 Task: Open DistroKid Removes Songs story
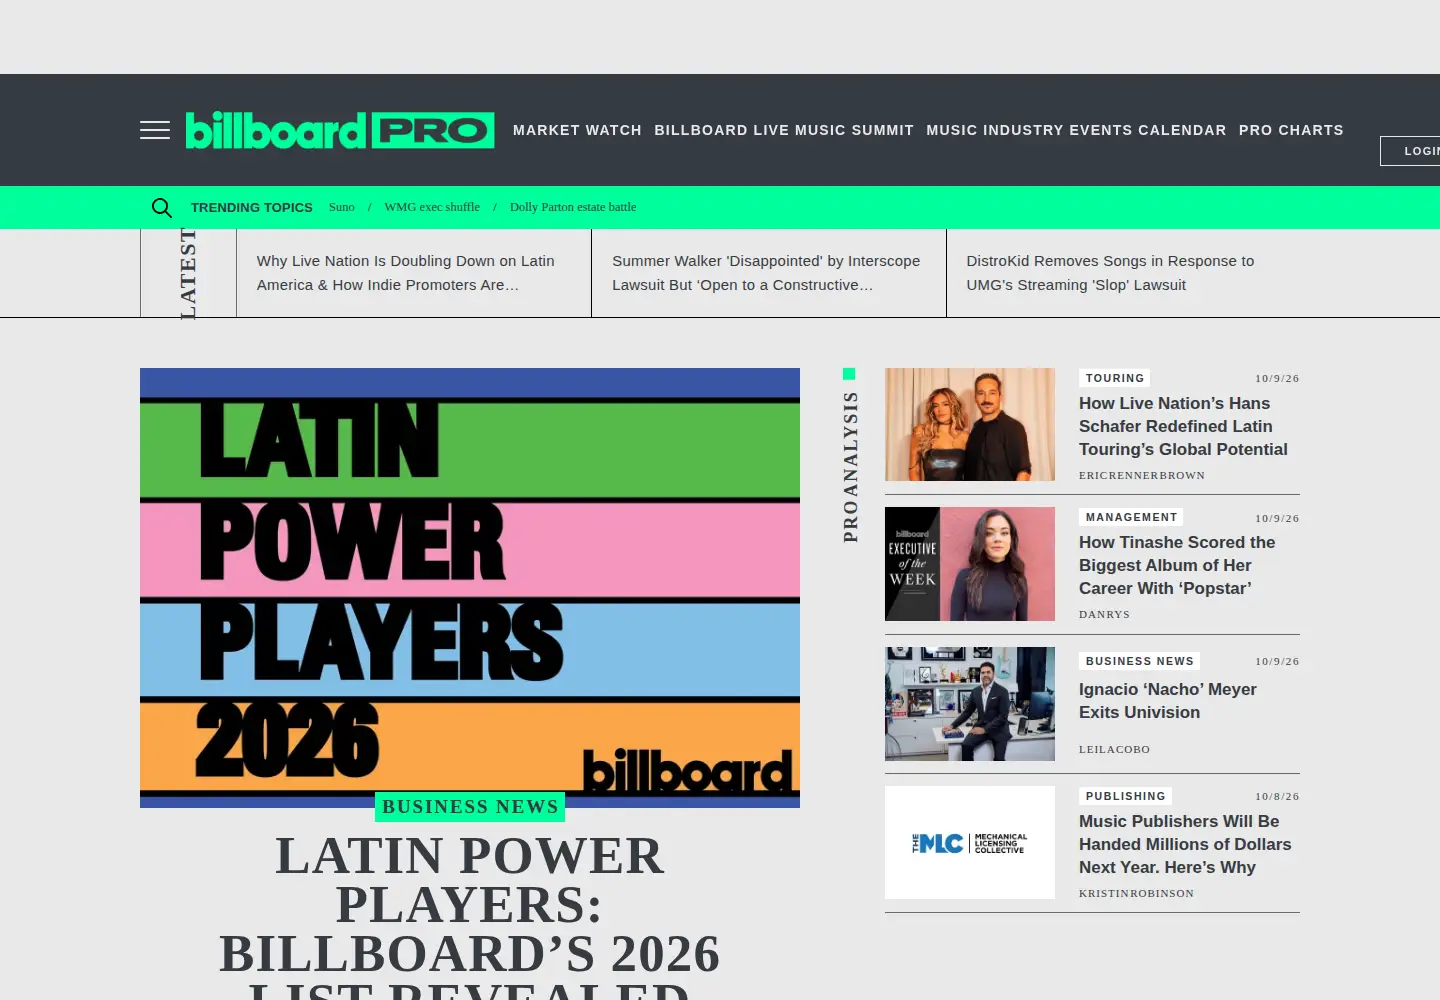tap(1110, 273)
